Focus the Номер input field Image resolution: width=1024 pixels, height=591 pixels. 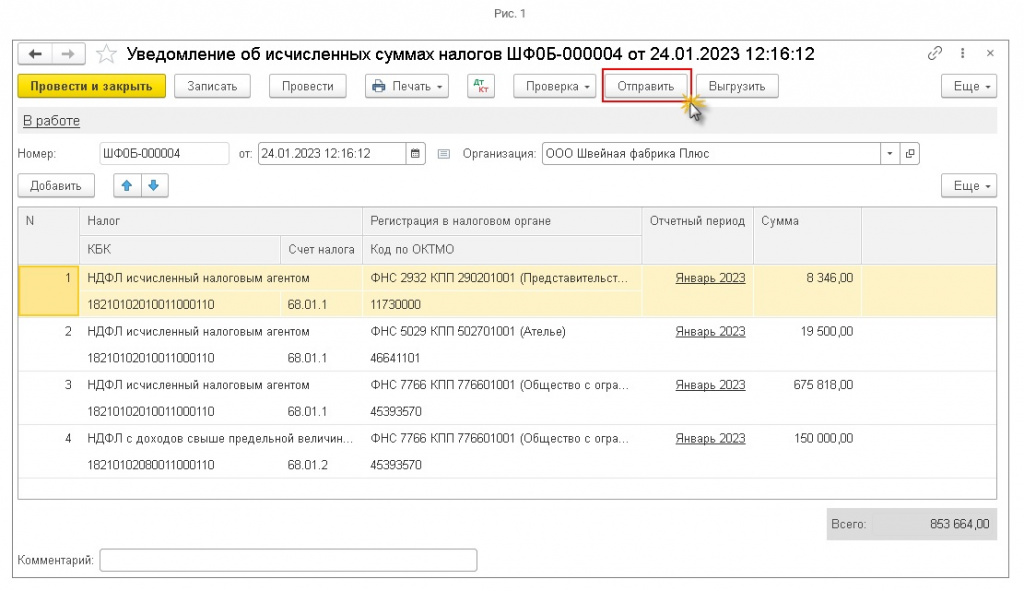click(165, 153)
